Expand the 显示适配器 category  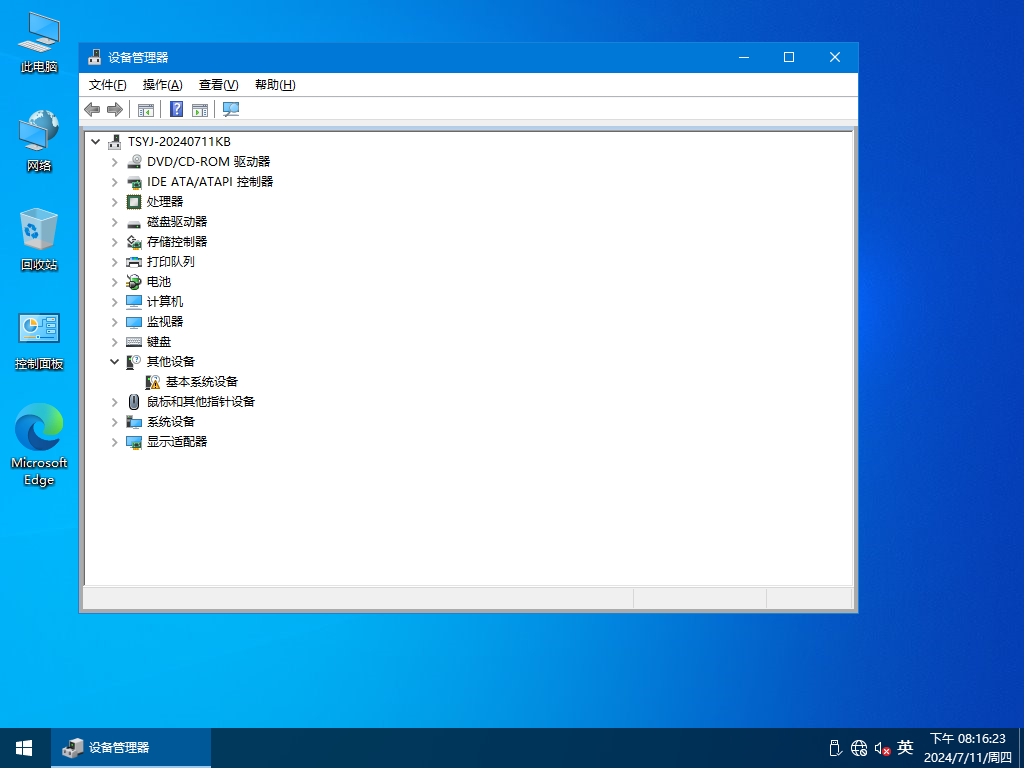tap(114, 441)
